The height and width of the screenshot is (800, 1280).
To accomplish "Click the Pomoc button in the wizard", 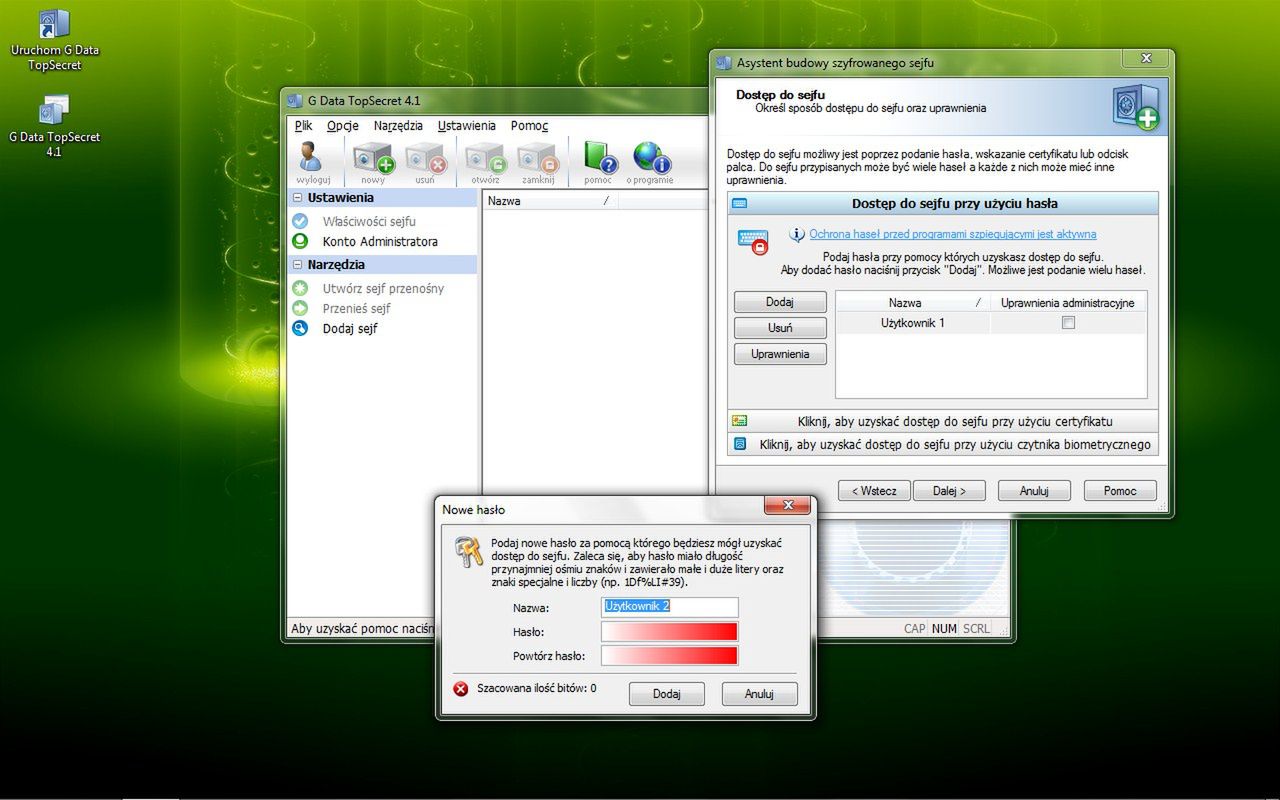I will tap(1120, 491).
